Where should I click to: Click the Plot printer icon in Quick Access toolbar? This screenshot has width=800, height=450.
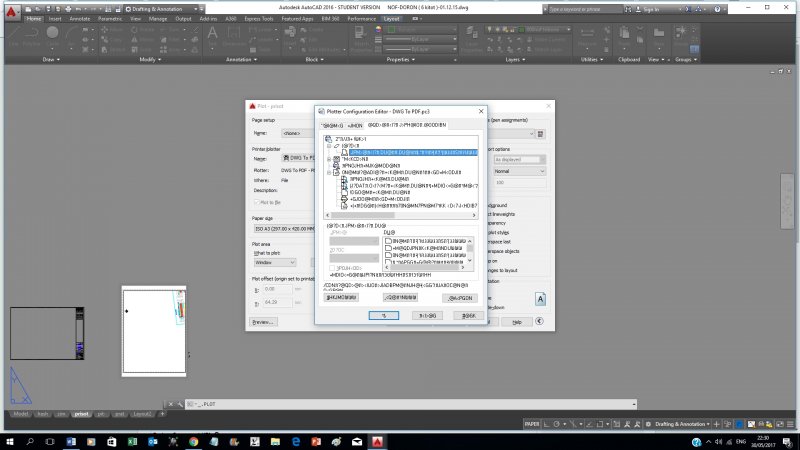68,9
